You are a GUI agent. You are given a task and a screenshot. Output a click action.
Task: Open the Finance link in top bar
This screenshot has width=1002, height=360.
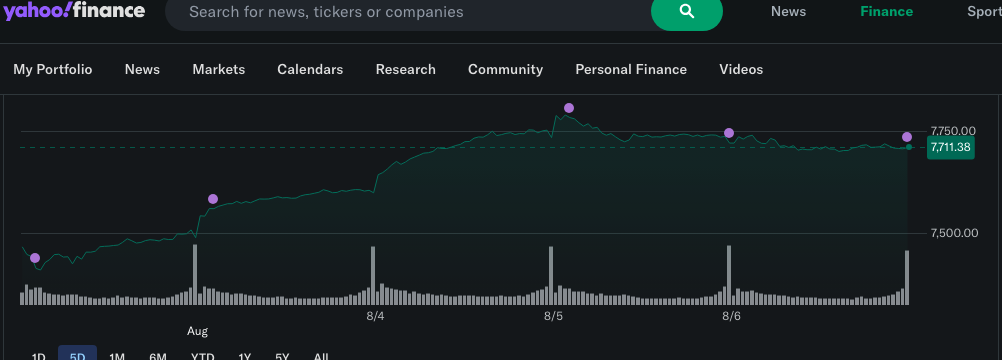pyautogui.click(x=886, y=12)
